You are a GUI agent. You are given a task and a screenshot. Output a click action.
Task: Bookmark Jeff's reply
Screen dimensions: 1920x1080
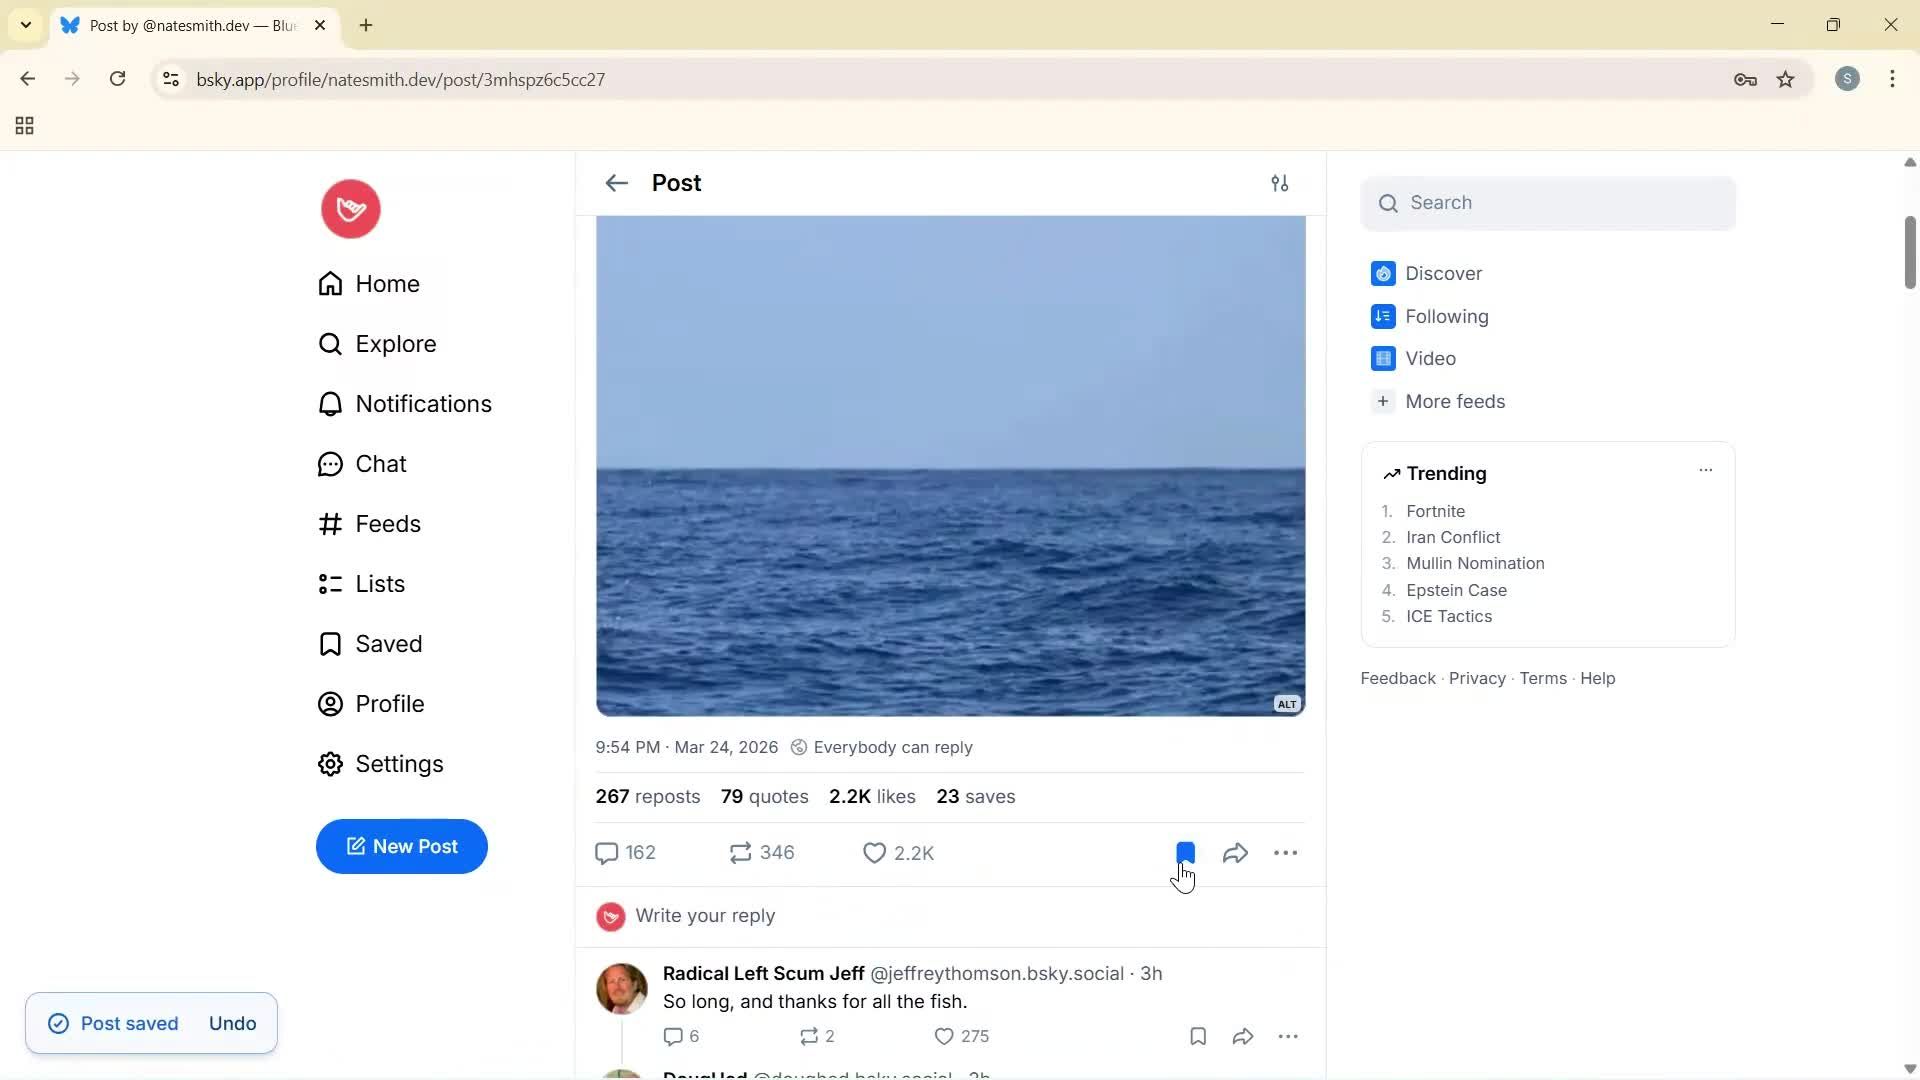[x=1197, y=1036]
